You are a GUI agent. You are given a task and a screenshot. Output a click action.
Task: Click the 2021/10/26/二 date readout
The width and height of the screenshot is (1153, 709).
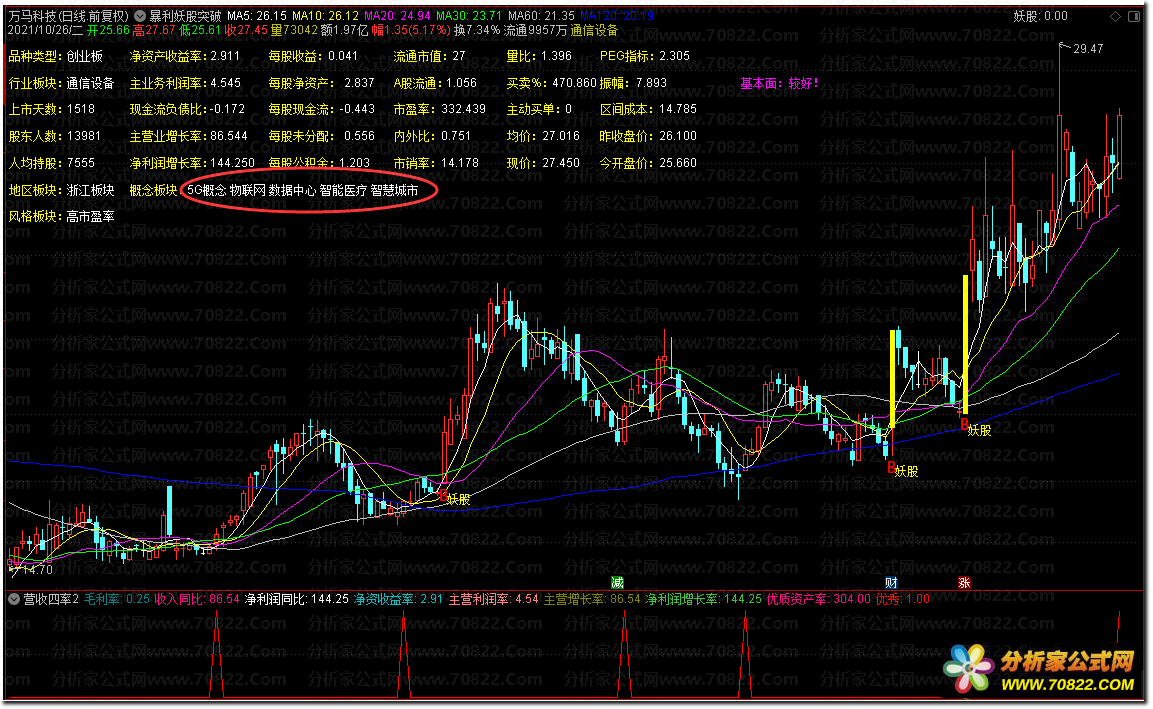click(x=45, y=30)
